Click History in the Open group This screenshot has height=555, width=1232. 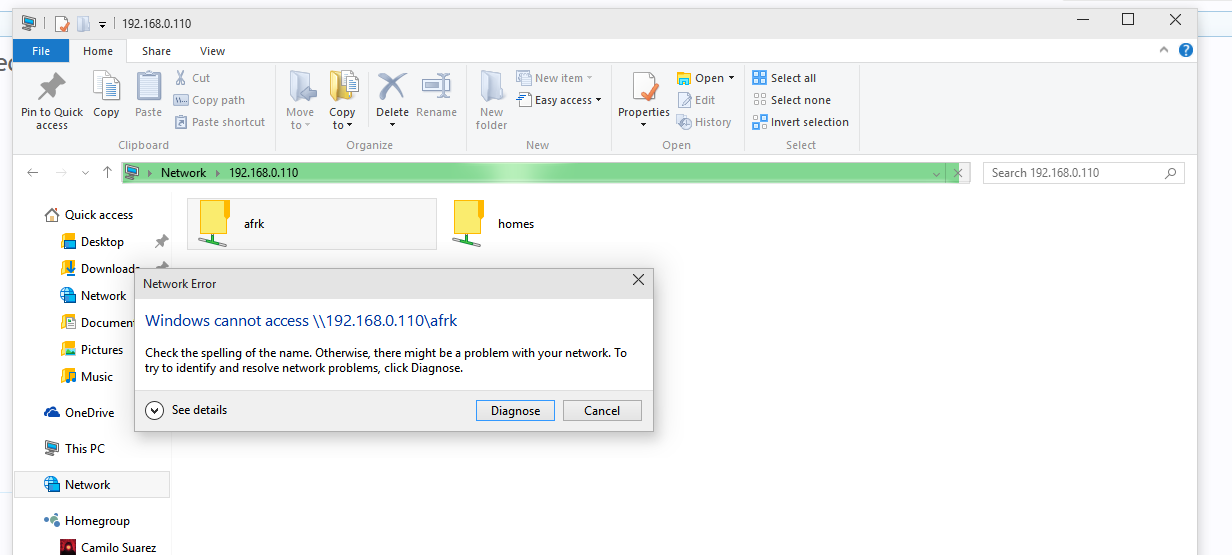[704, 122]
